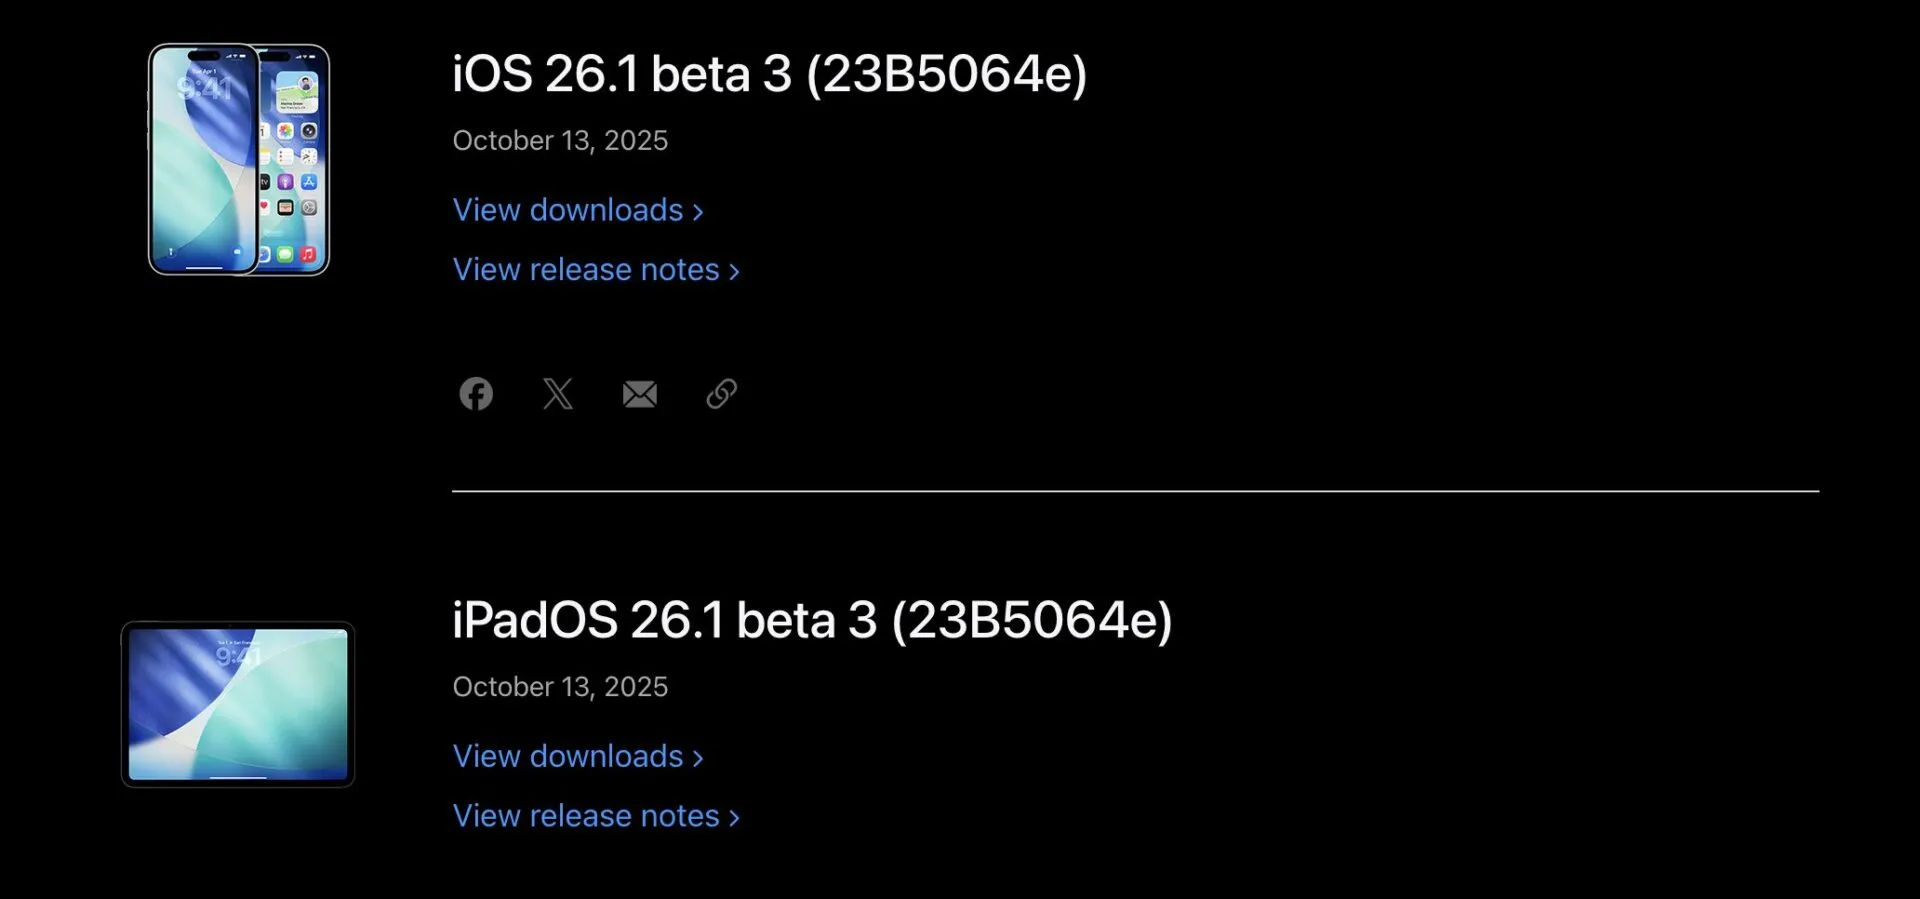Select the iOS 26.1 beta 3 heading
Viewport: 1920px width, 899px height.
click(x=770, y=74)
